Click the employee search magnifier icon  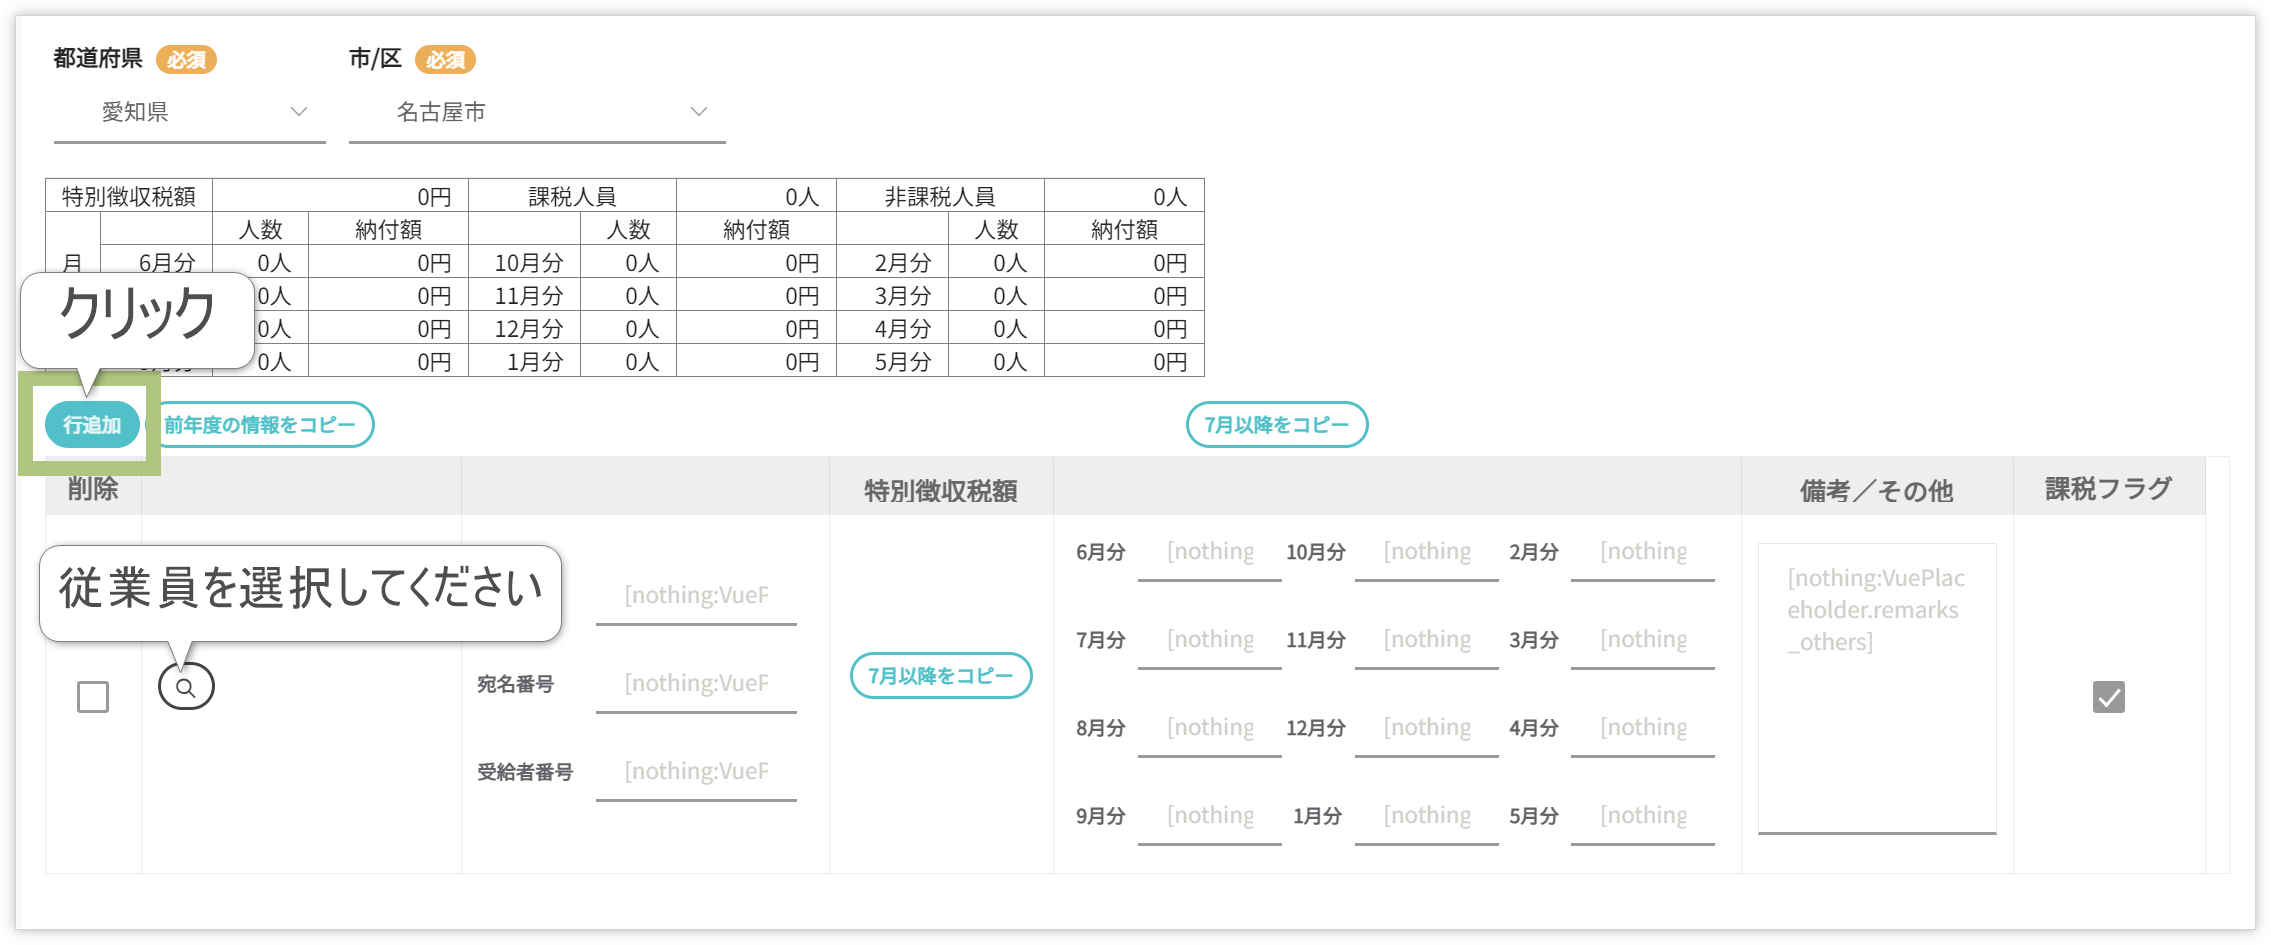click(186, 687)
